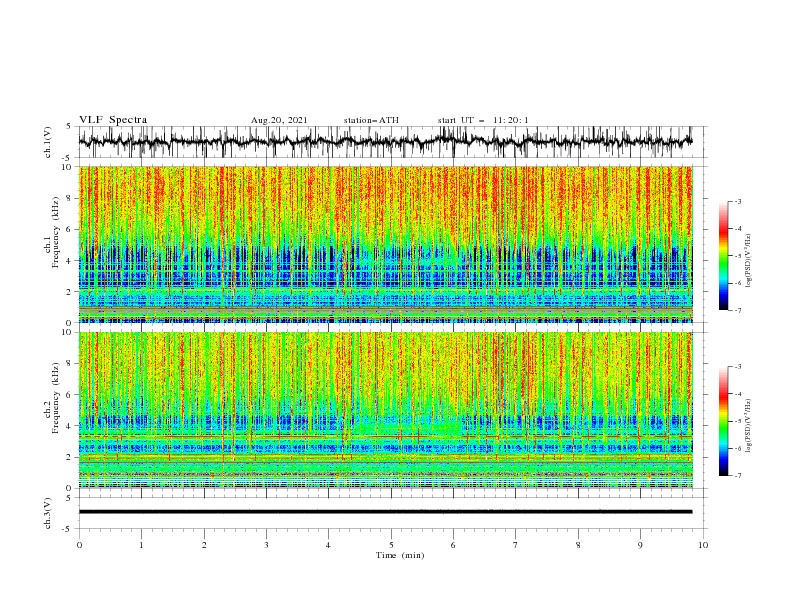Image resolution: width=792 pixels, height=612 pixels.
Task: Click the ch.1 color scale bar
Action: (723, 256)
